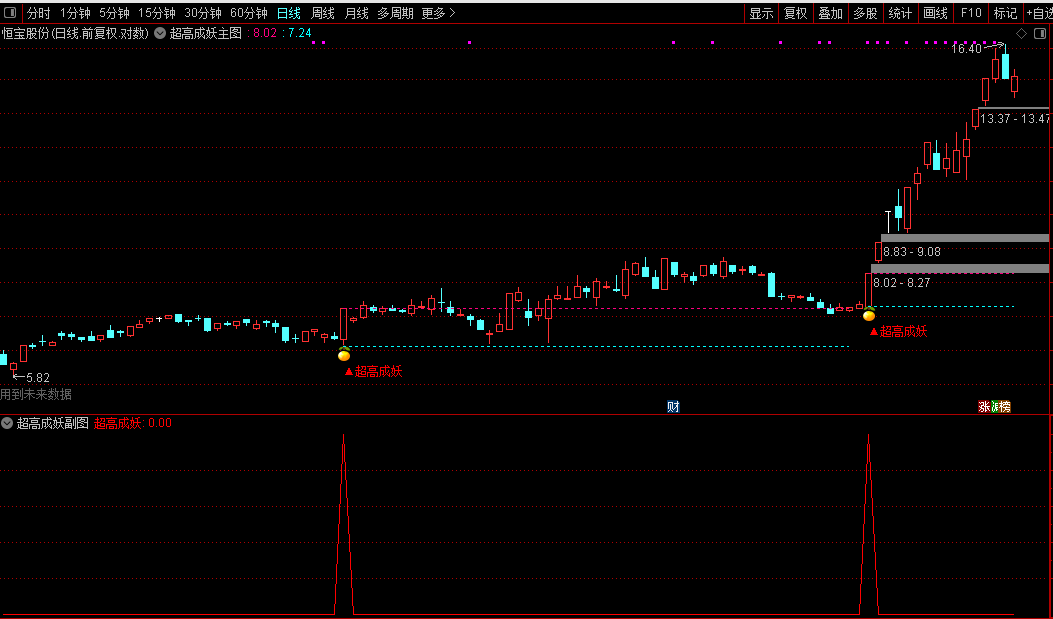
Task: Select the 1分钟 period tab
Action: click(x=75, y=13)
